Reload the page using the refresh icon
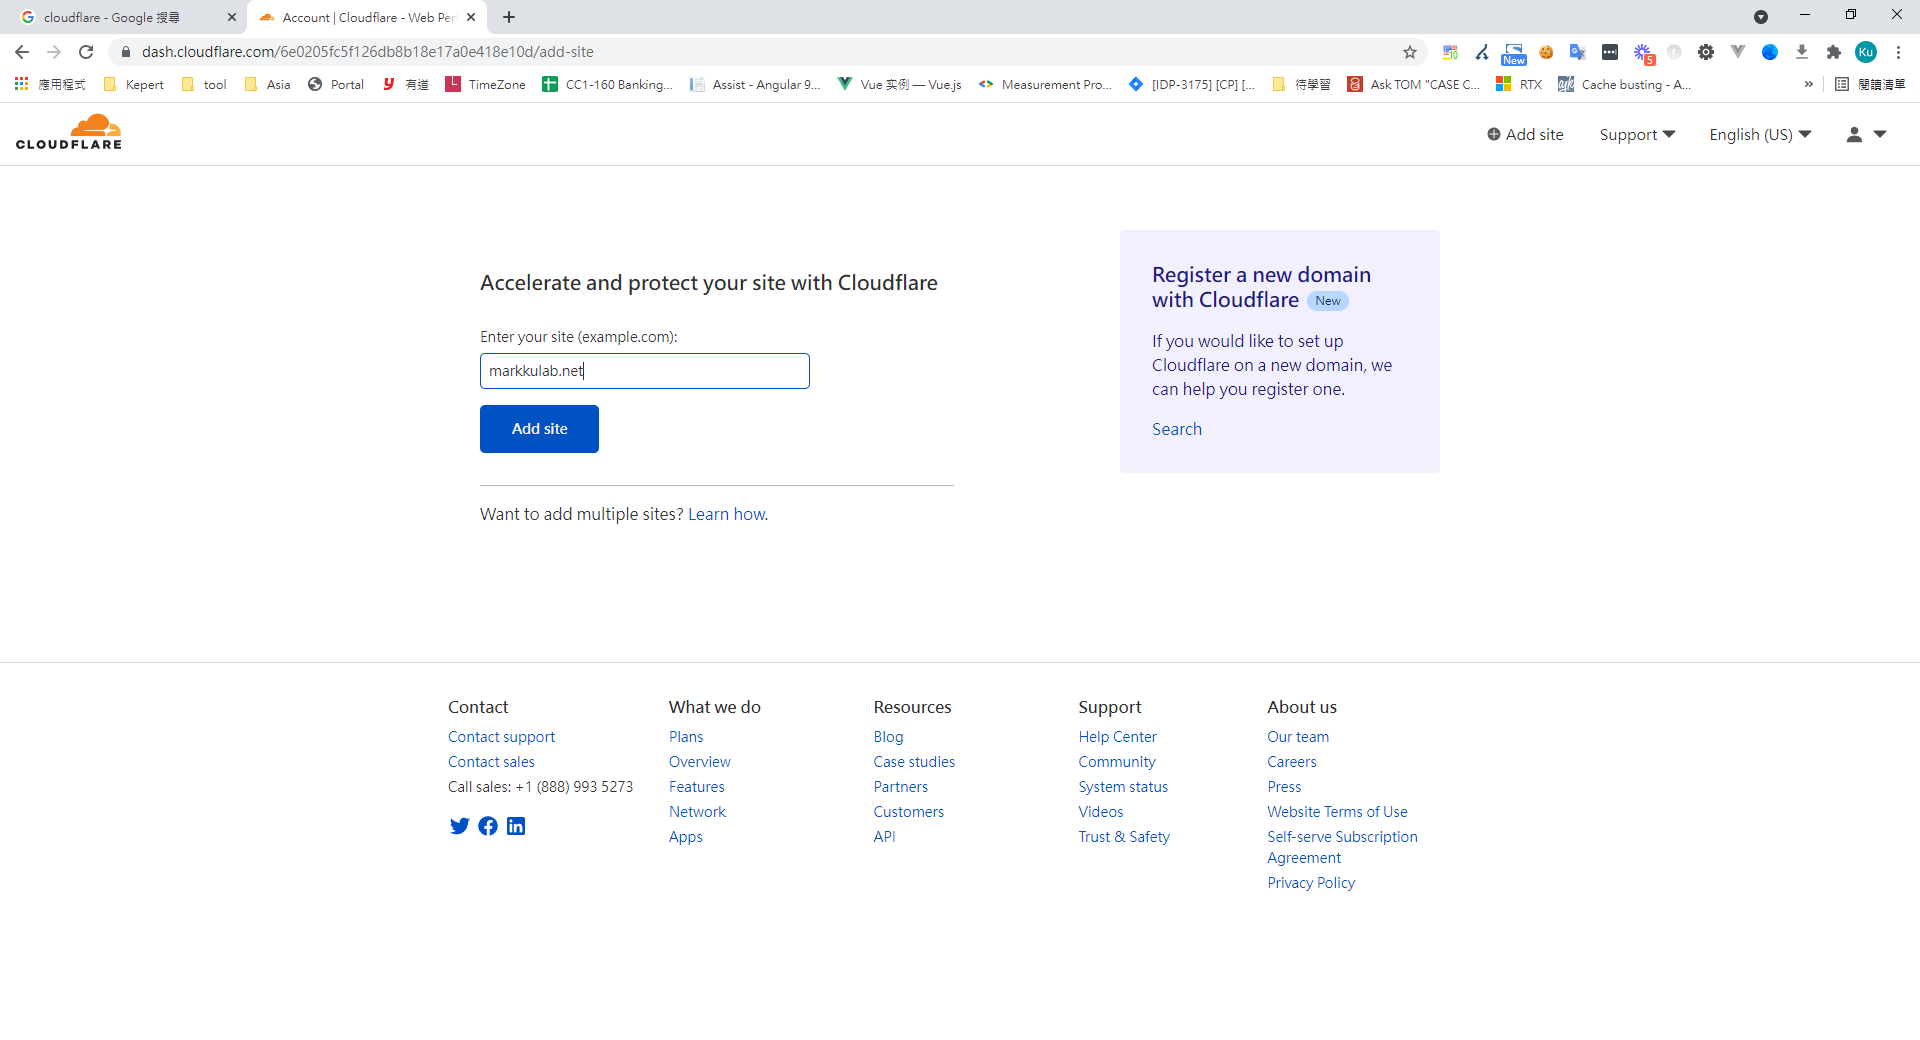 coord(86,52)
